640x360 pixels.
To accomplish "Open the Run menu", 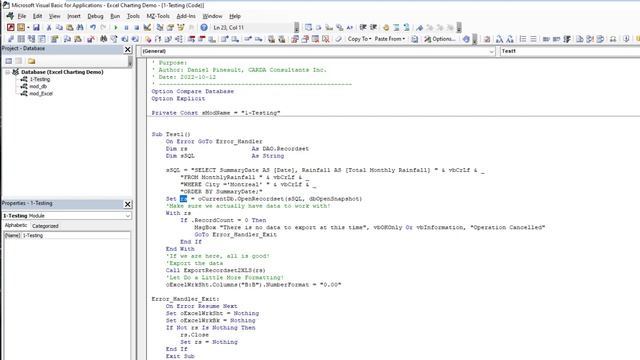I will 115,16.
